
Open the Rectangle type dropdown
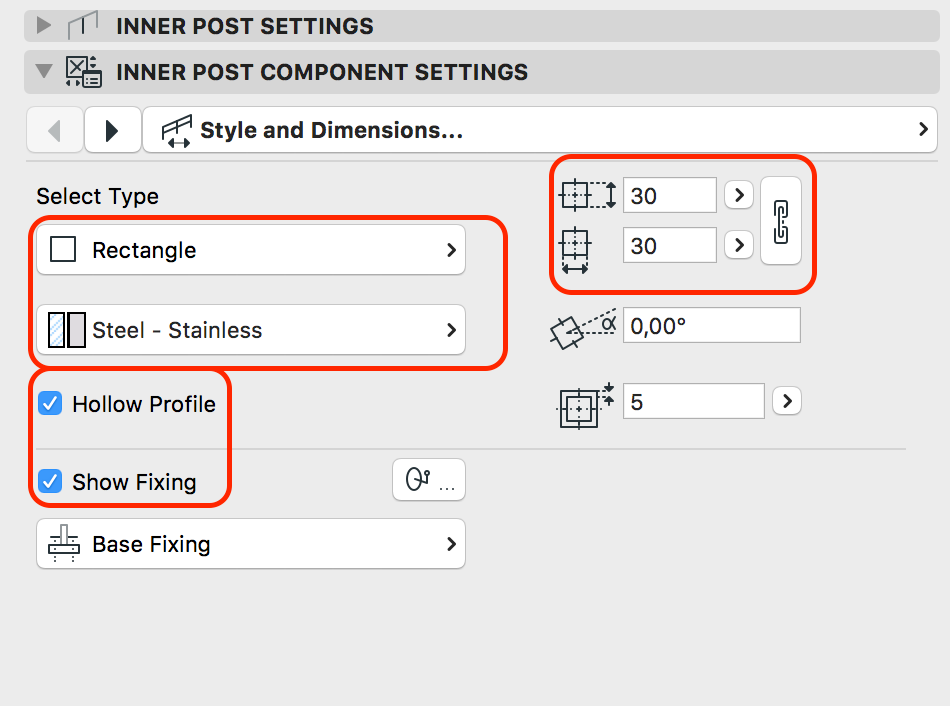pos(251,250)
